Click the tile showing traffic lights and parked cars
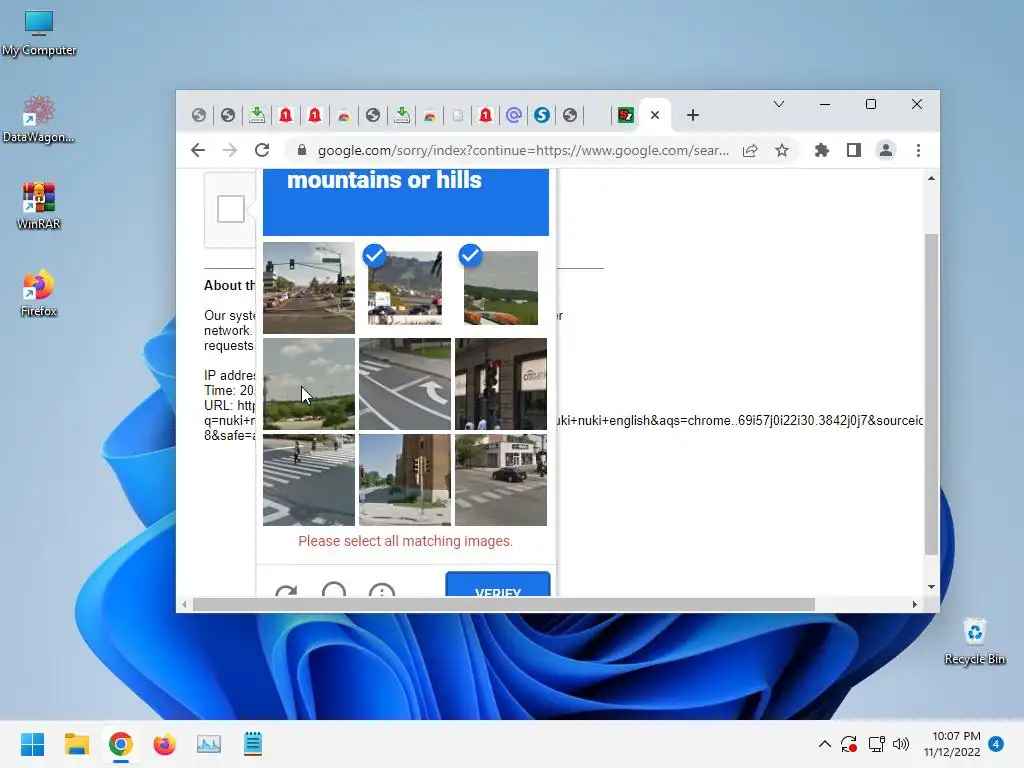 point(309,288)
